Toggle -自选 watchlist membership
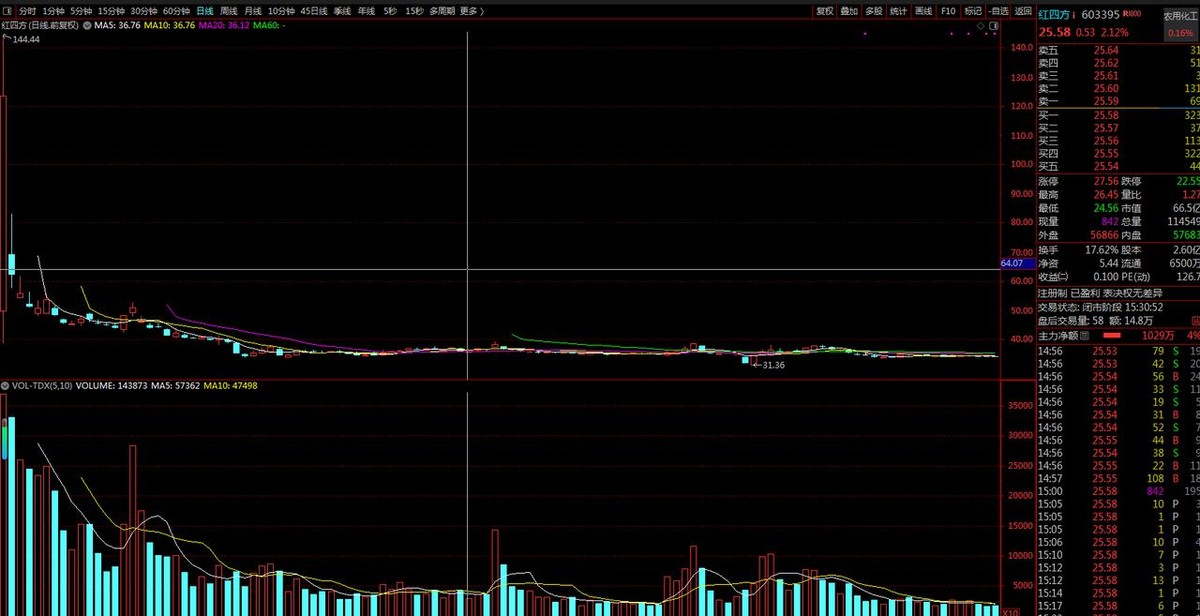 (998, 11)
